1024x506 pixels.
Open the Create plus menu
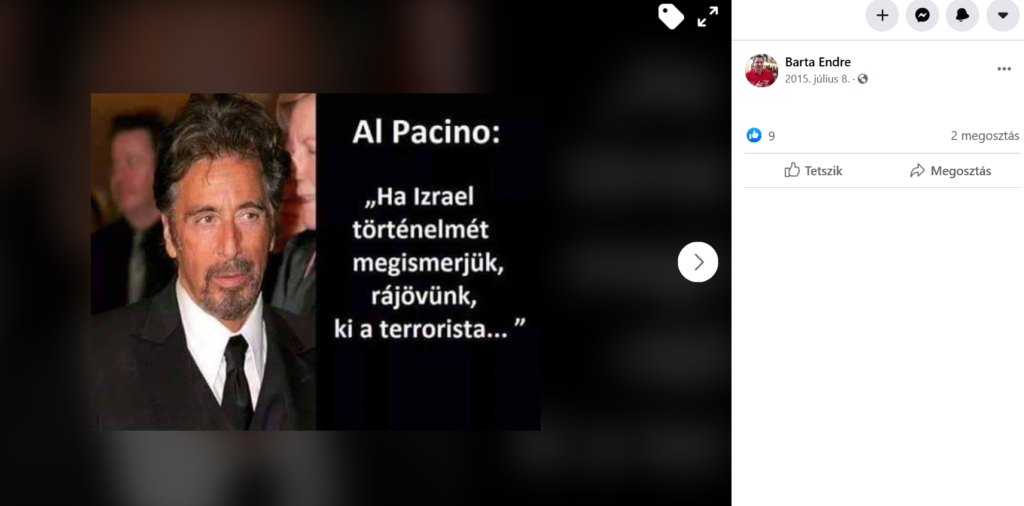[x=882, y=16]
